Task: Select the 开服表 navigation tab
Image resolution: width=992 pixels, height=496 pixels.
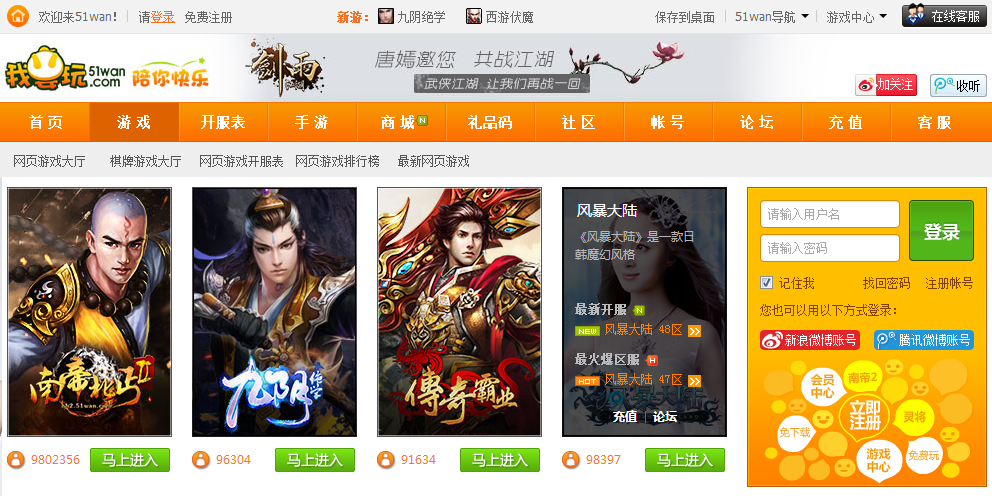Action: coord(223,122)
